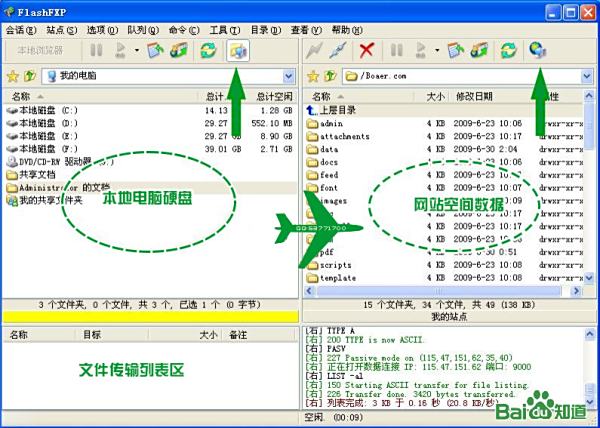Click the right pane pause icon
This screenshot has height=428, width=600.
[x=396, y=50]
